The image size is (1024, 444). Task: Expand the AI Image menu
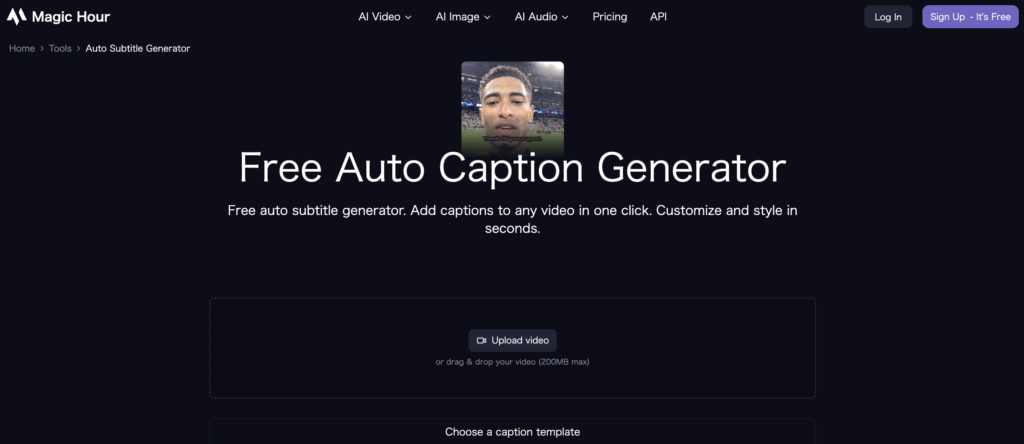463,17
